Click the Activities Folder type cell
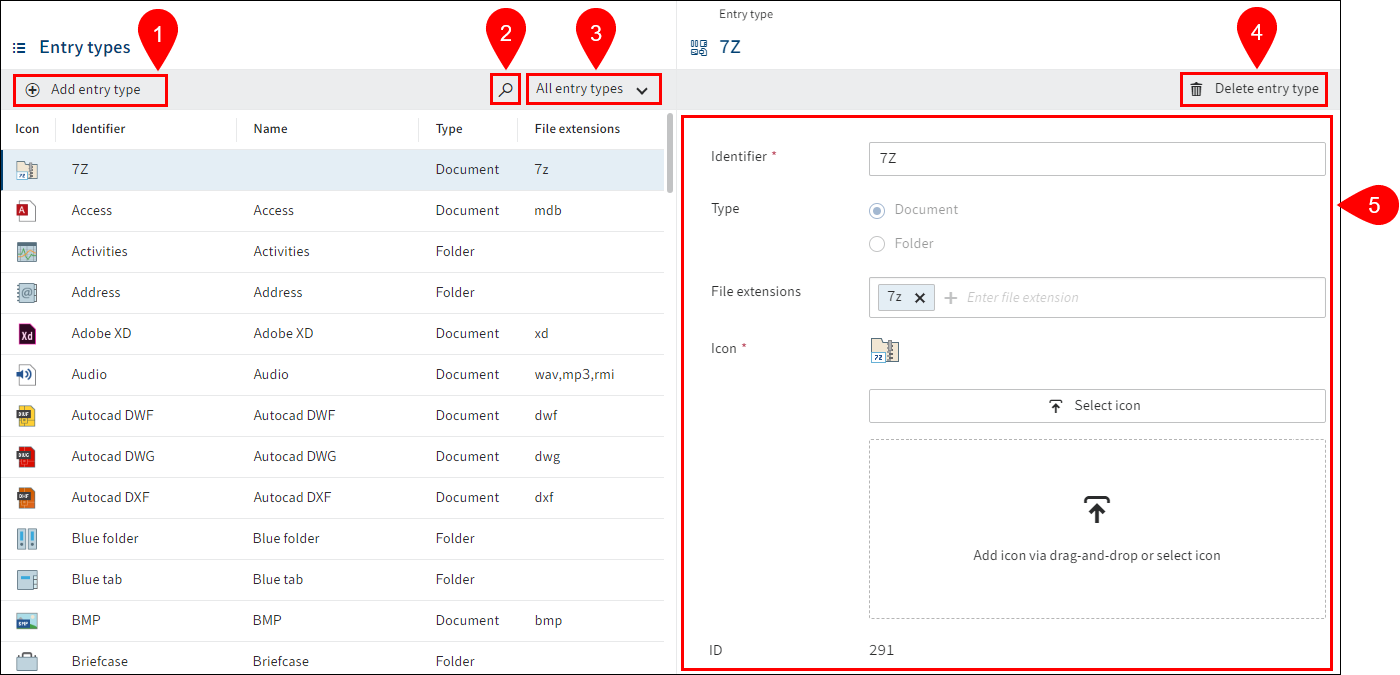1400x675 pixels. point(455,252)
